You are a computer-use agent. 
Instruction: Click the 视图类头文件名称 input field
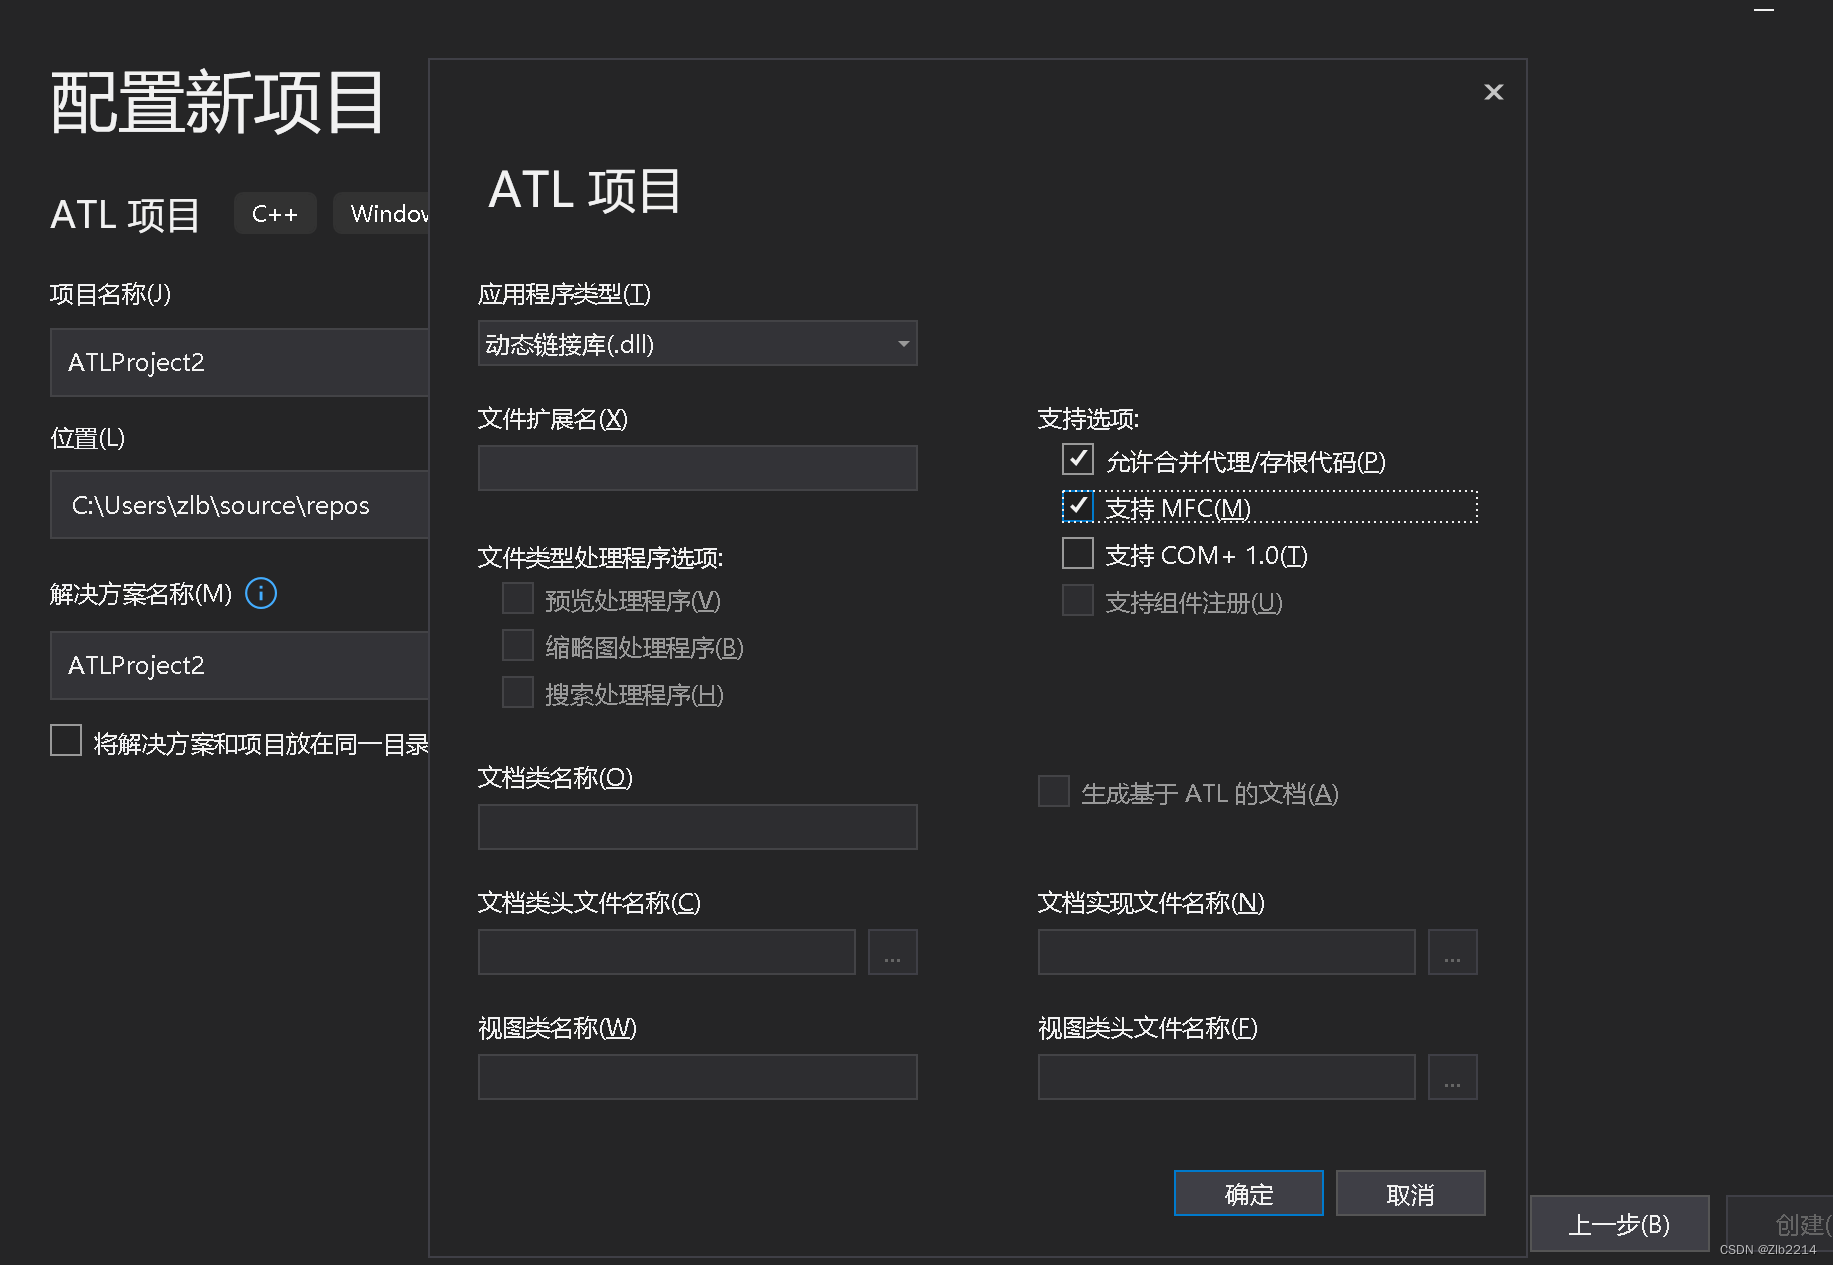(x=1226, y=1077)
